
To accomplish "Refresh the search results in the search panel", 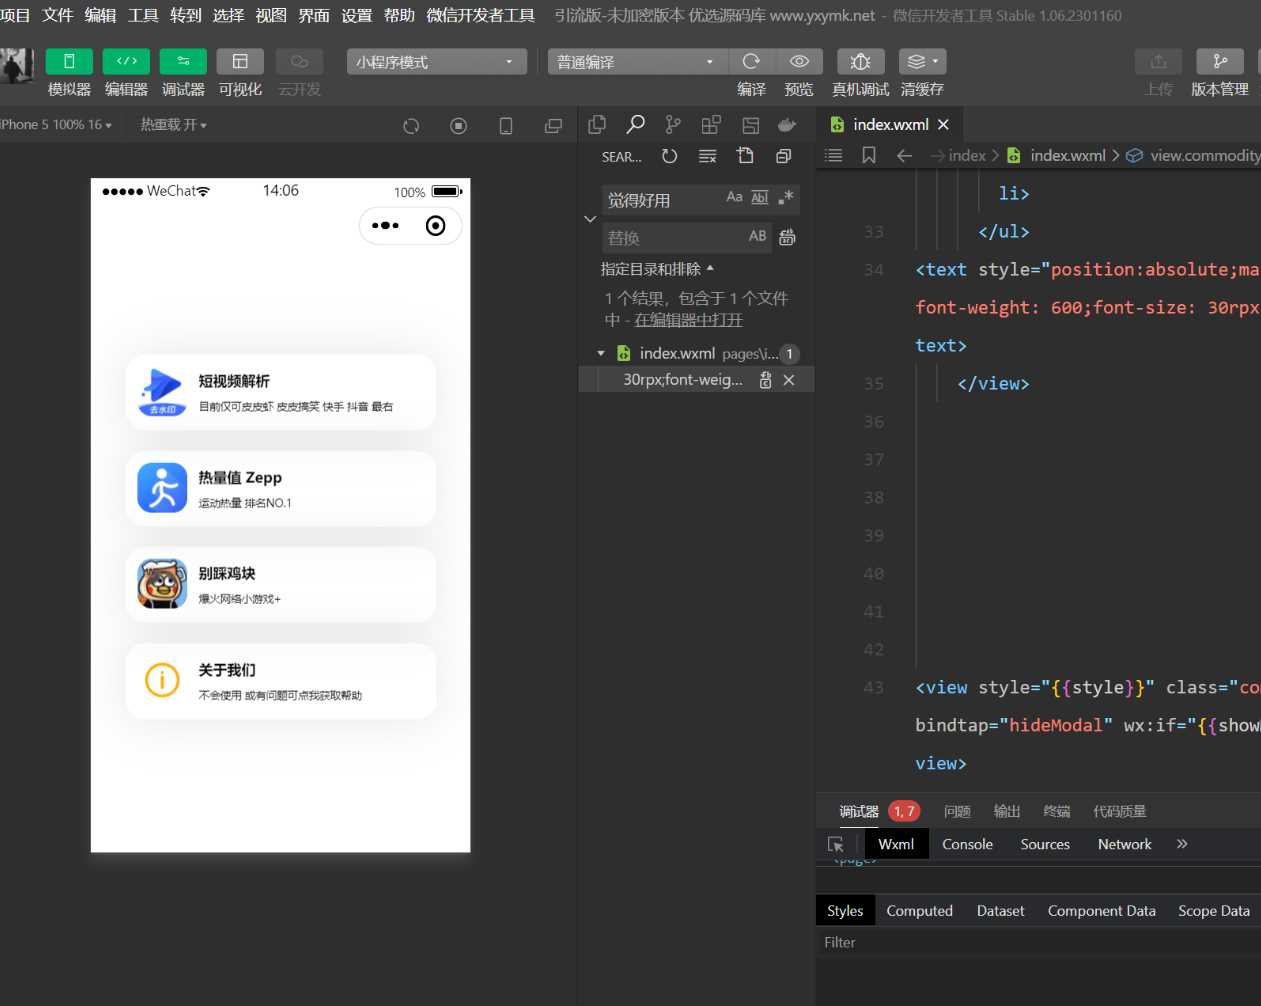I will tap(670, 156).
